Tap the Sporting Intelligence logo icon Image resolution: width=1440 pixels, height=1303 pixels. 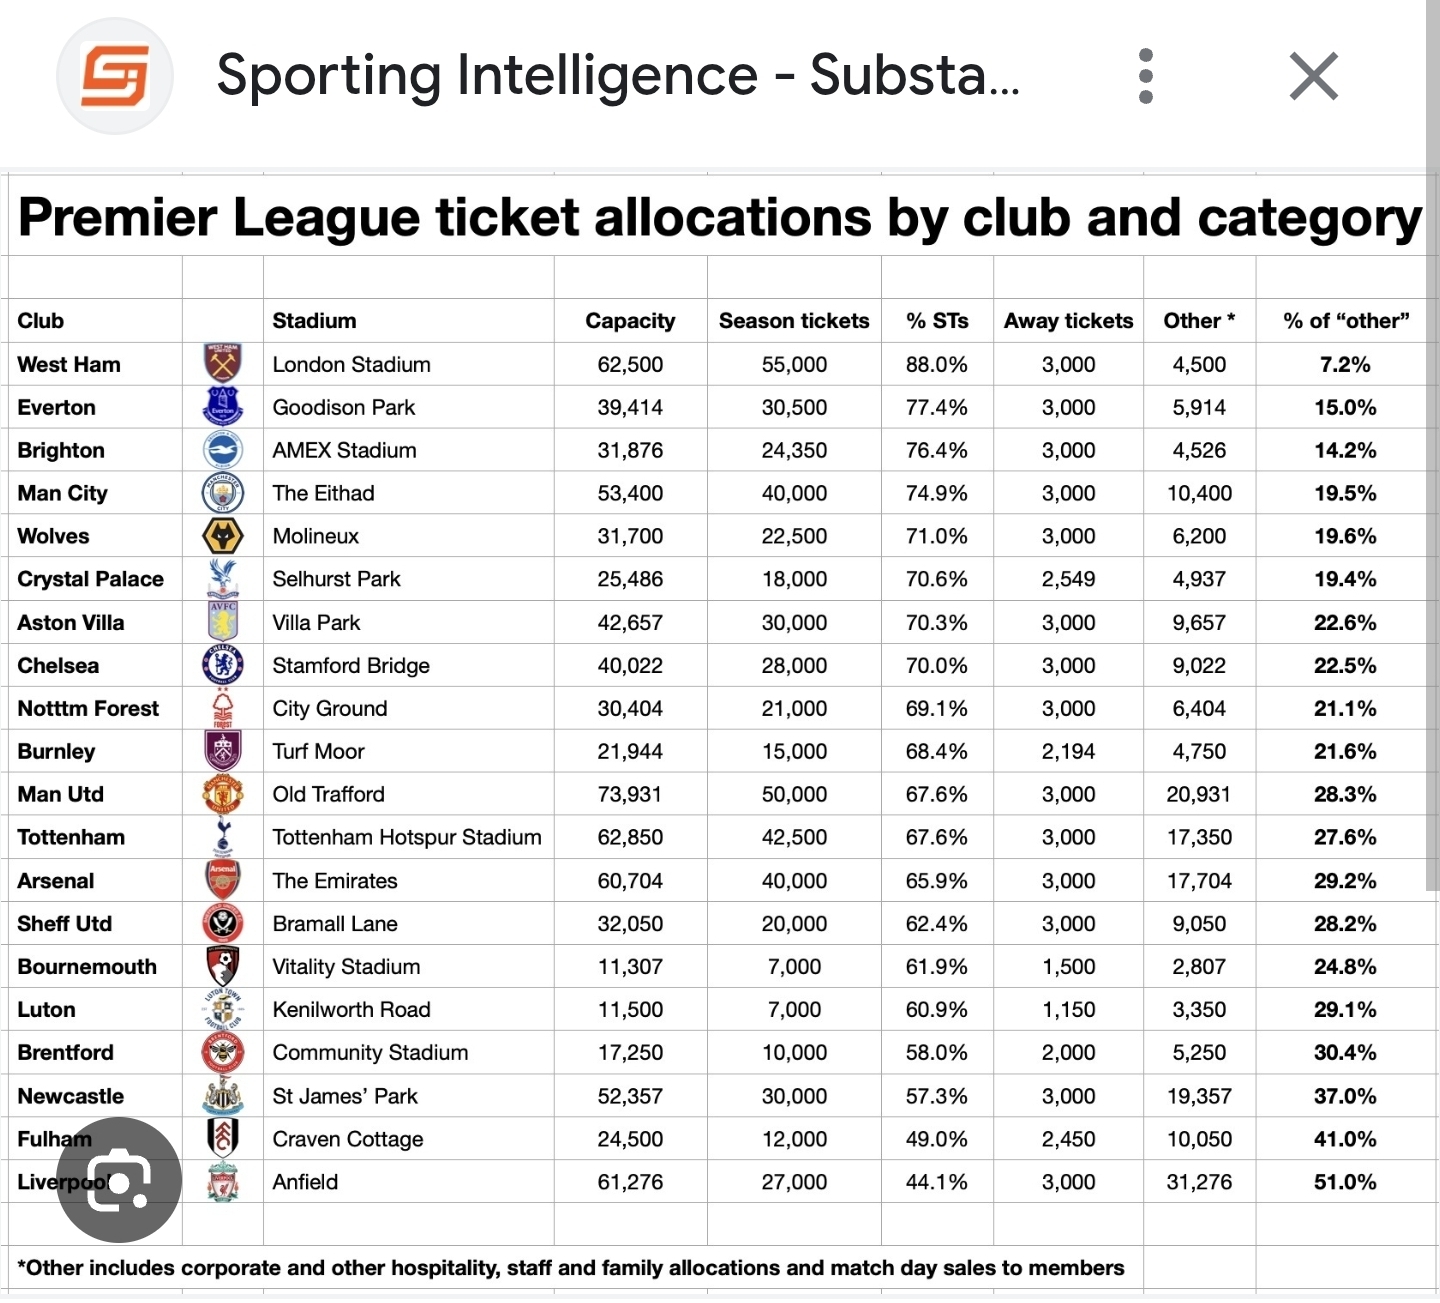tap(115, 76)
